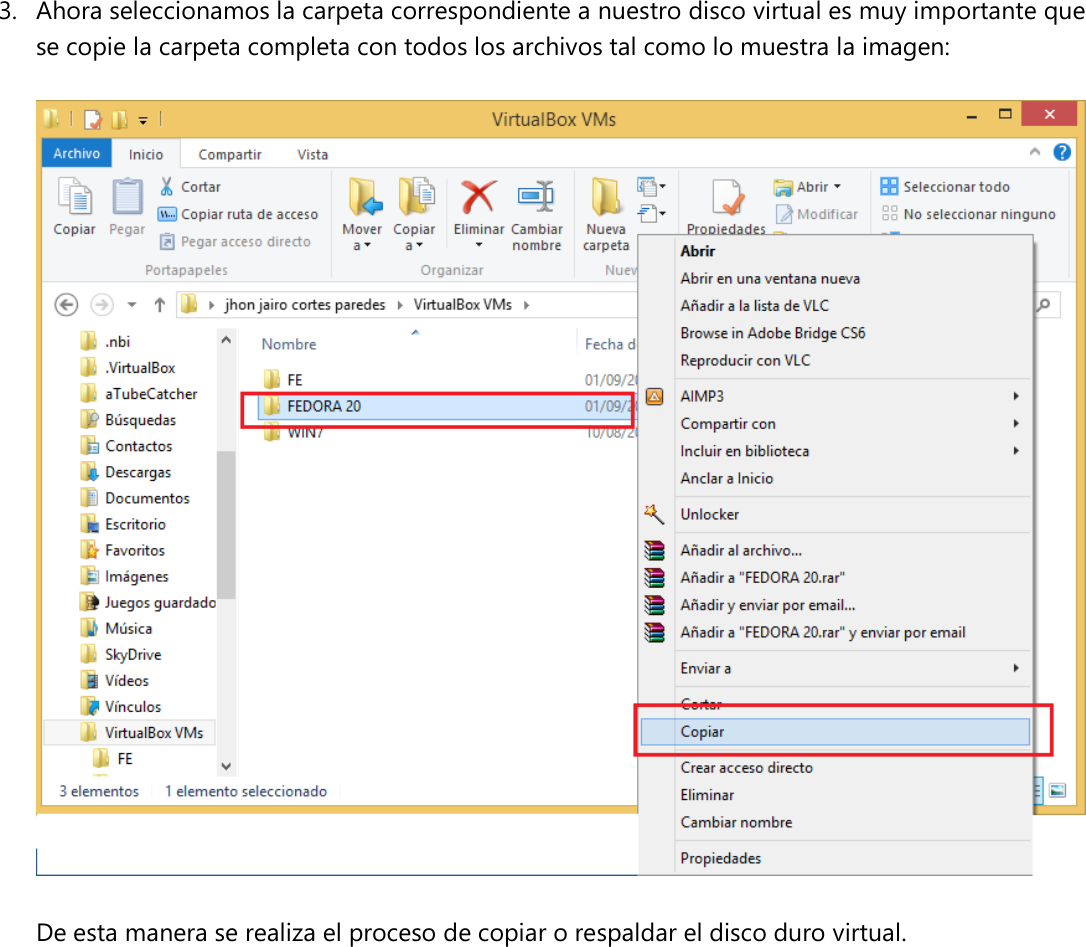Screen dimensions: 1086x947
Task: Expand the breadcrumb arrow after VirtualBox VMs
Action: tap(527, 305)
